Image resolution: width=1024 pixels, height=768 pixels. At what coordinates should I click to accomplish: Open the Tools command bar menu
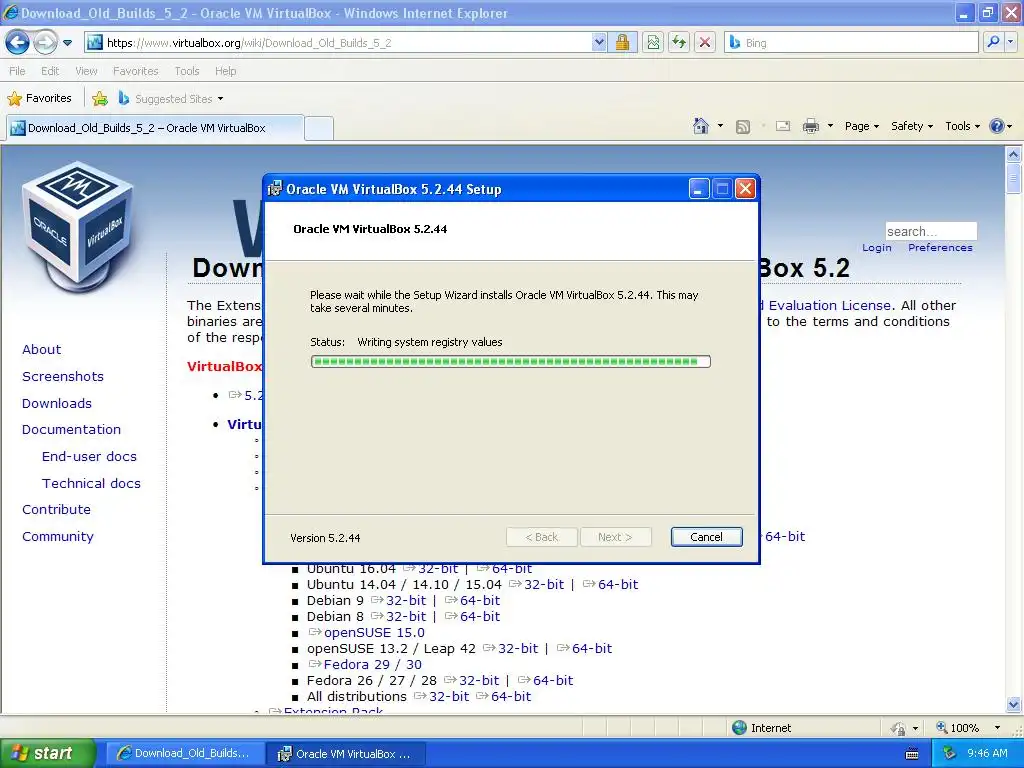(x=962, y=126)
